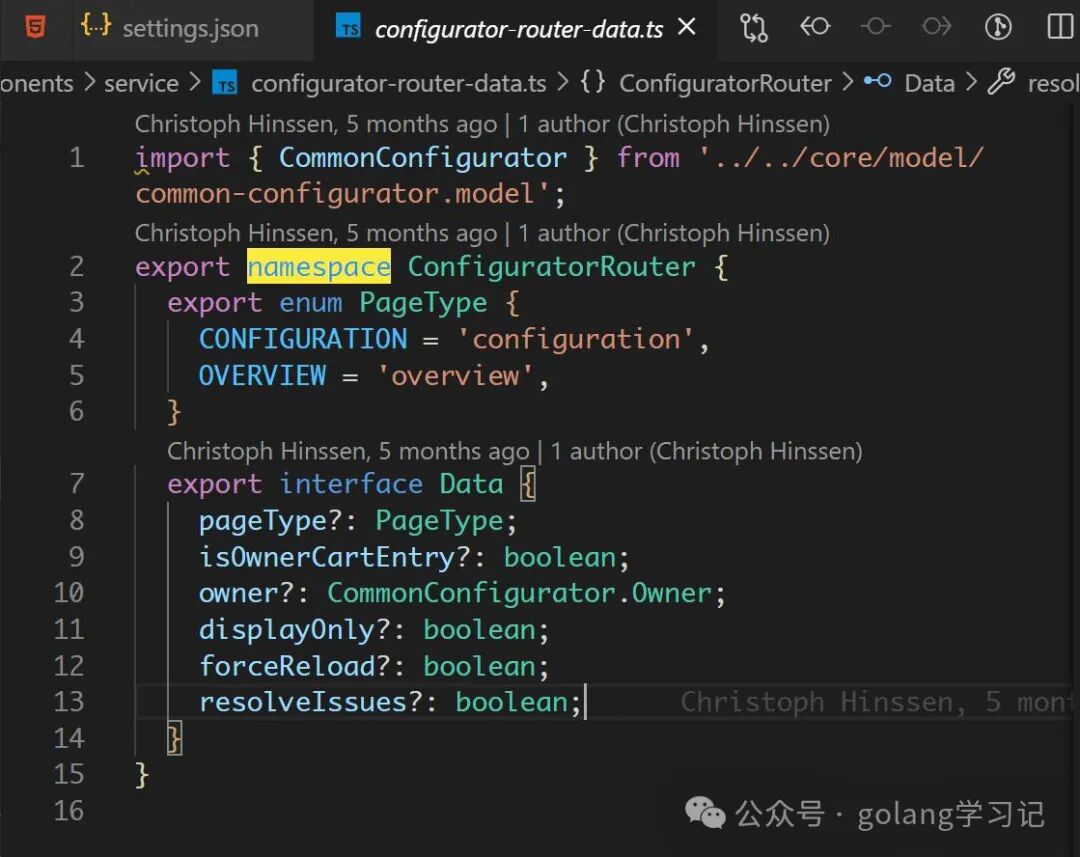
Task: Click the 'Data' interface name on line 7
Action: pos(472,484)
